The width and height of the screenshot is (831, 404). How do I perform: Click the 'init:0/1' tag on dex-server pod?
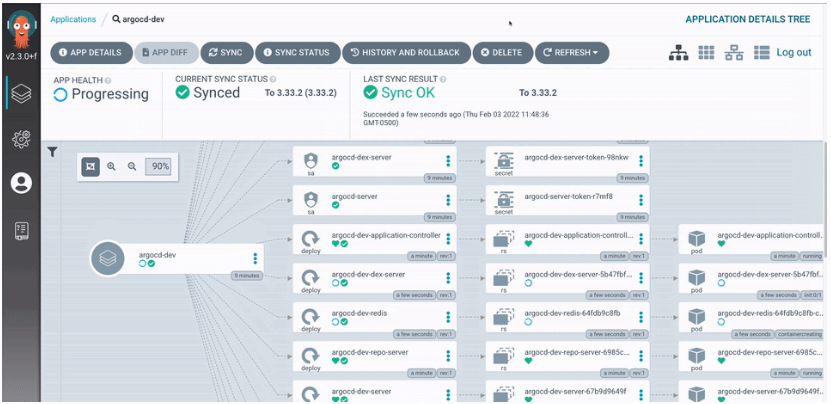[811, 295]
